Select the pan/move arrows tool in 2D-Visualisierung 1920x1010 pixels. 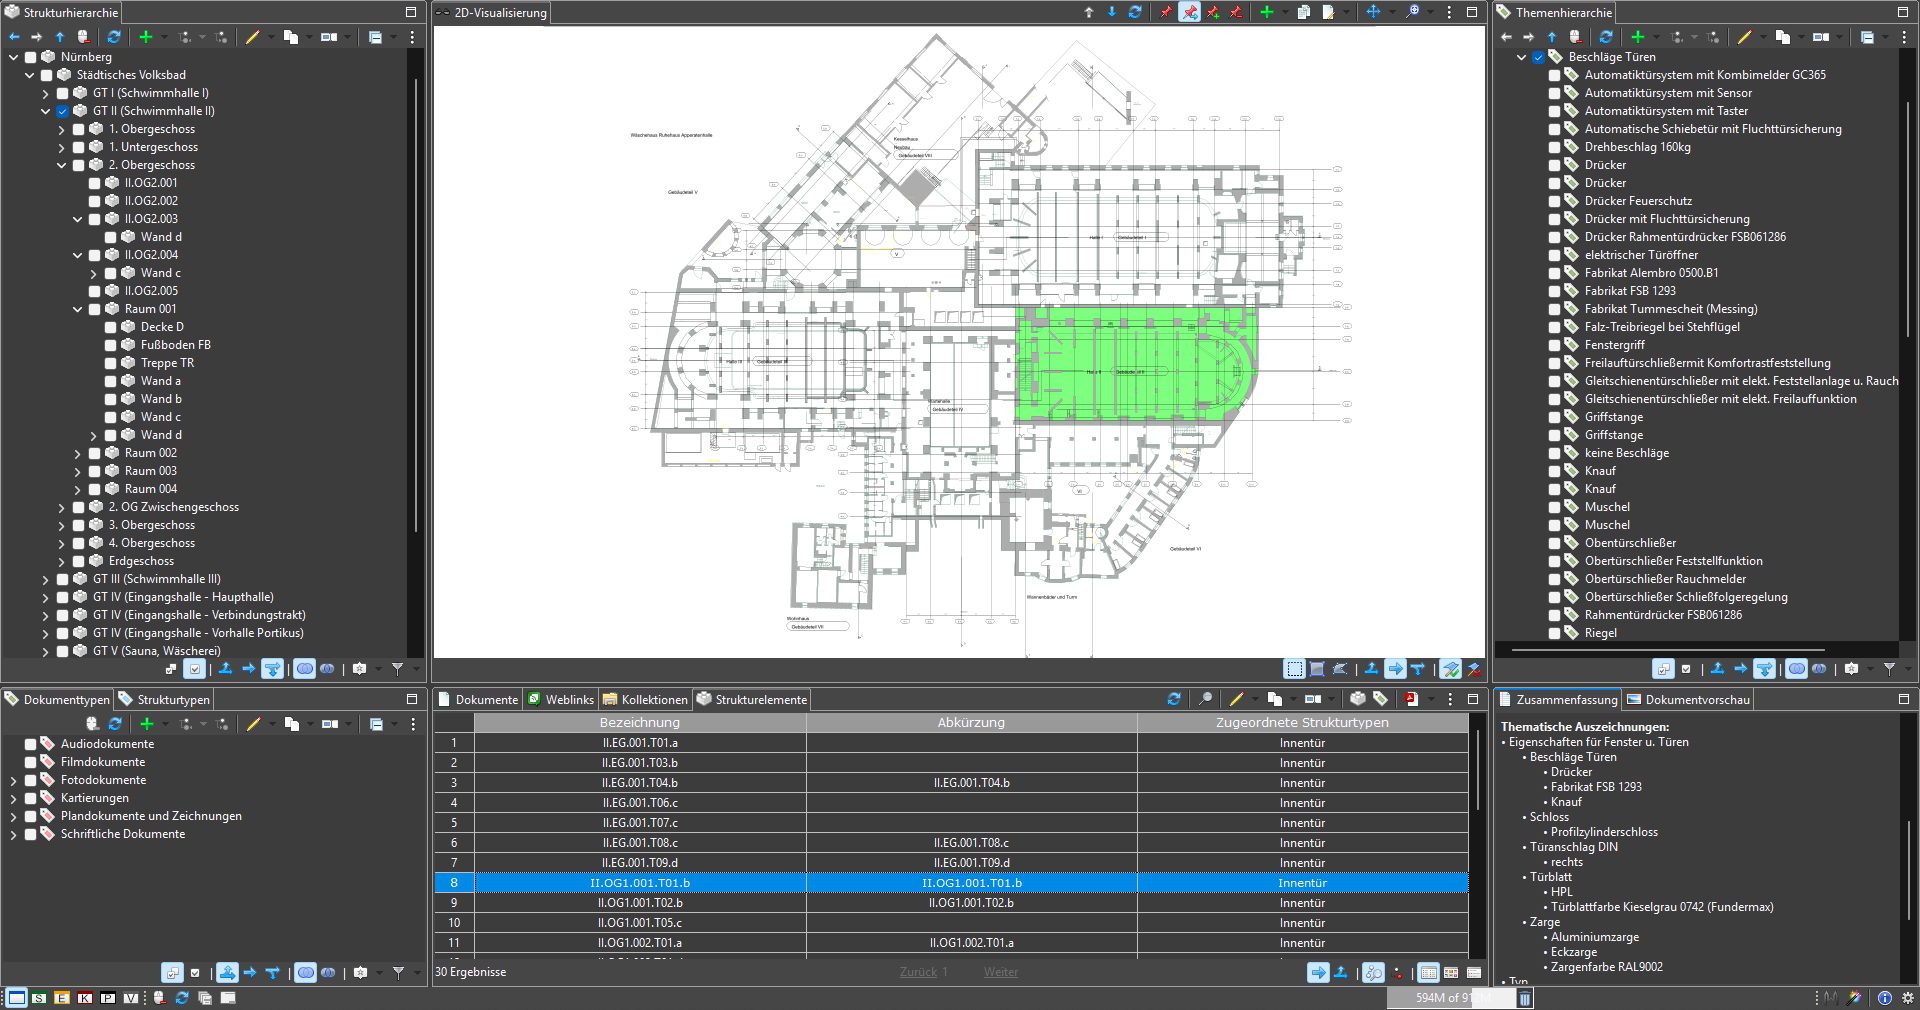coord(1373,12)
